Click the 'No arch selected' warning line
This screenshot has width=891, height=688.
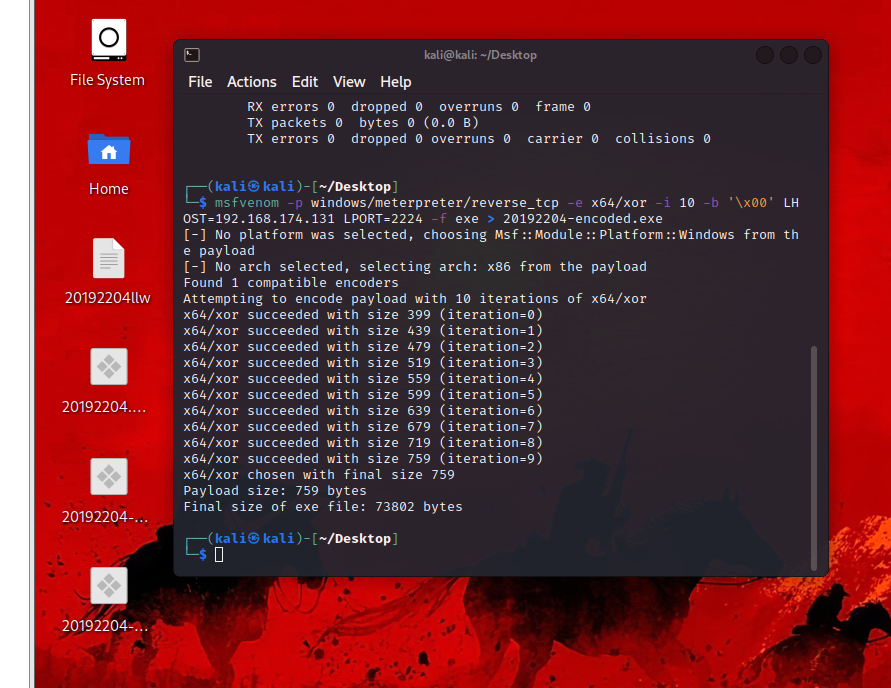point(415,266)
